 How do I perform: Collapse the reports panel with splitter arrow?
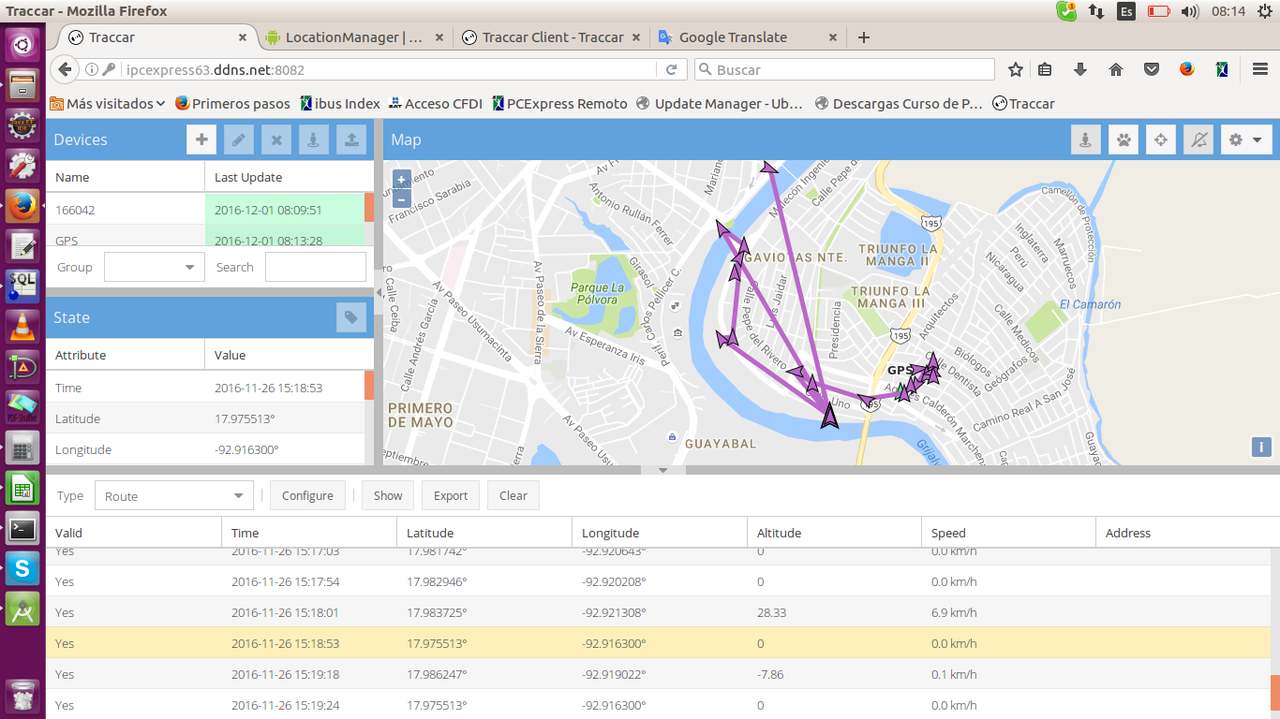click(662, 470)
